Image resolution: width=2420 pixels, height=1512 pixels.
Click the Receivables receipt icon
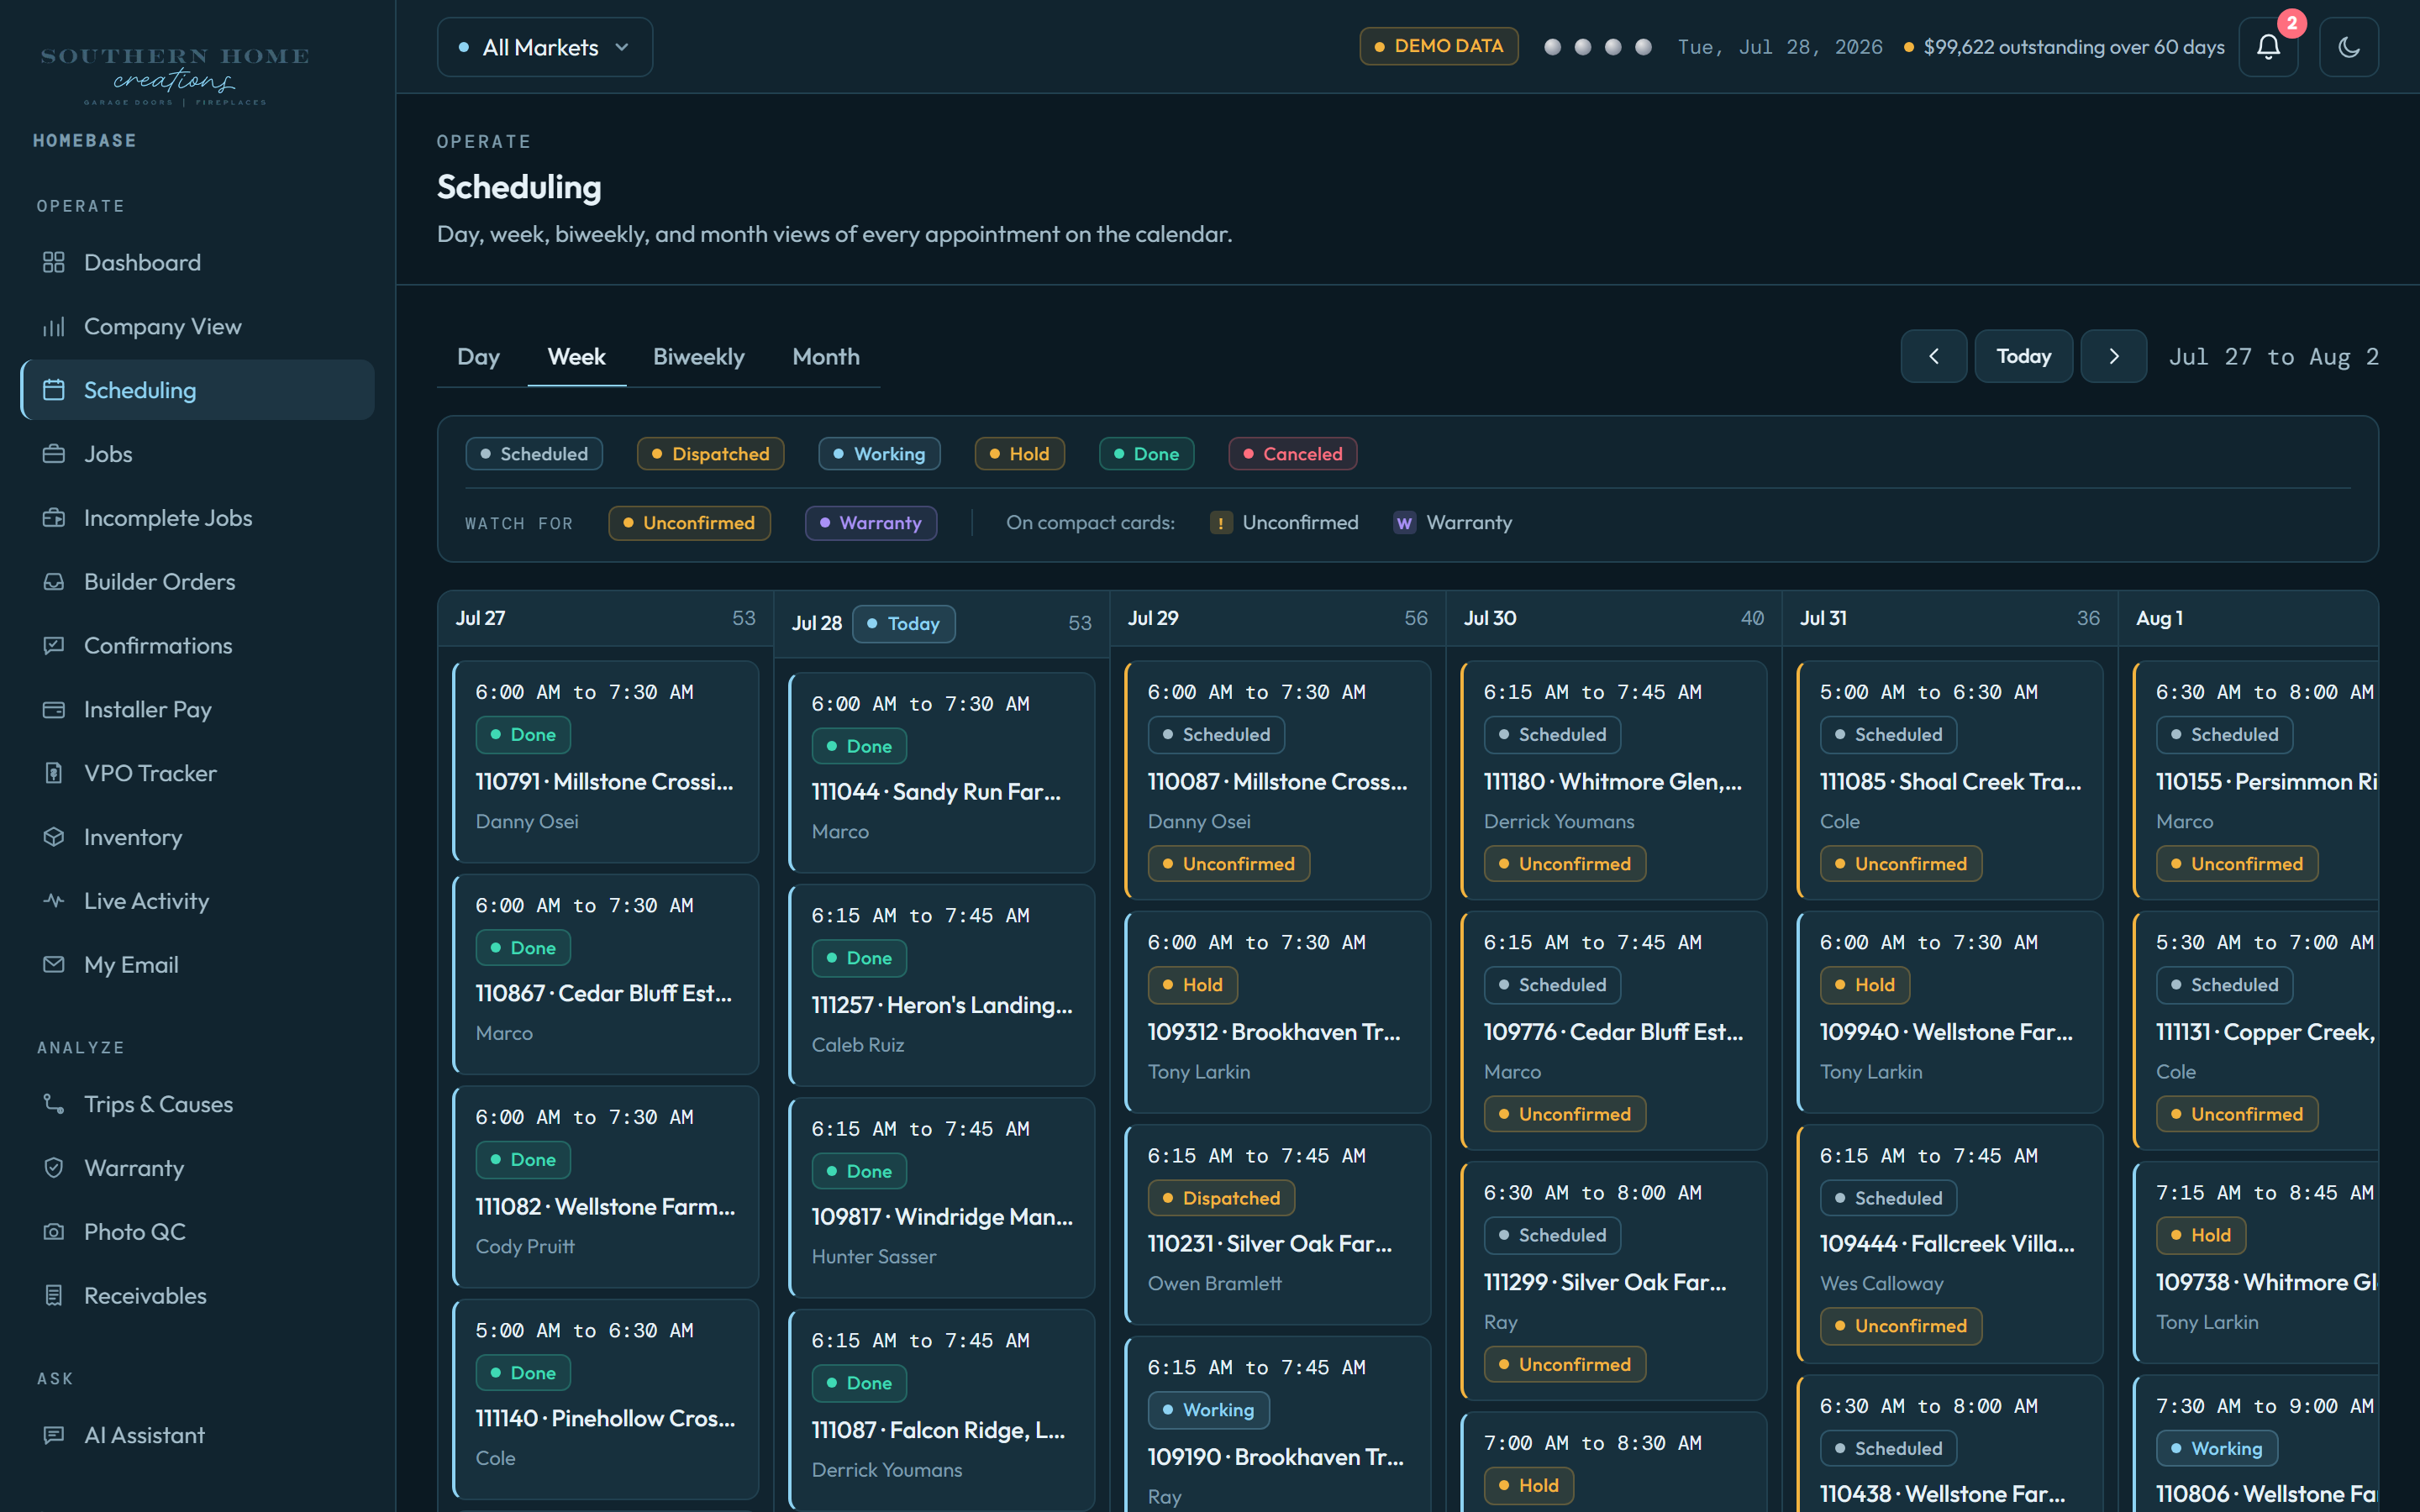click(x=54, y=1296)
